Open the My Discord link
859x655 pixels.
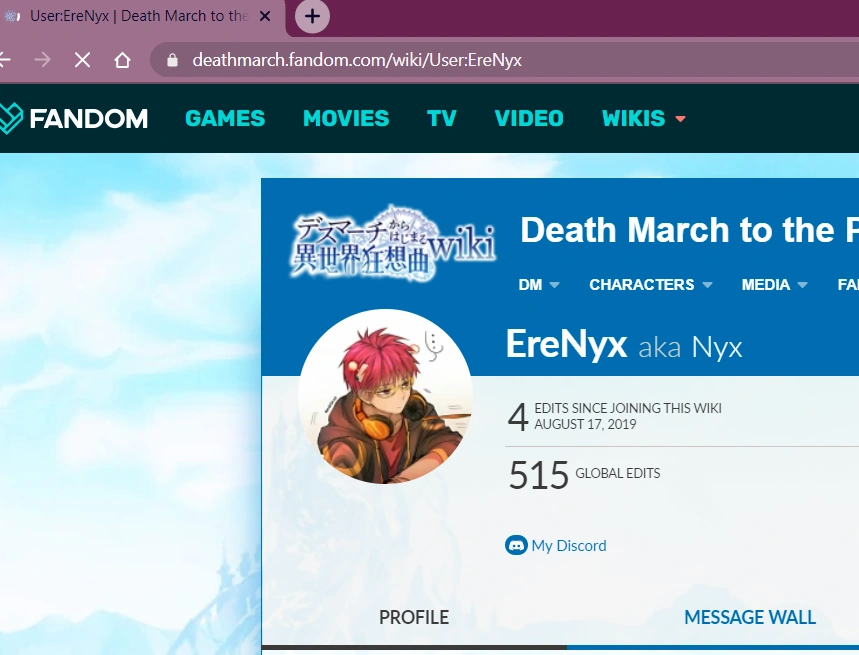568,545
